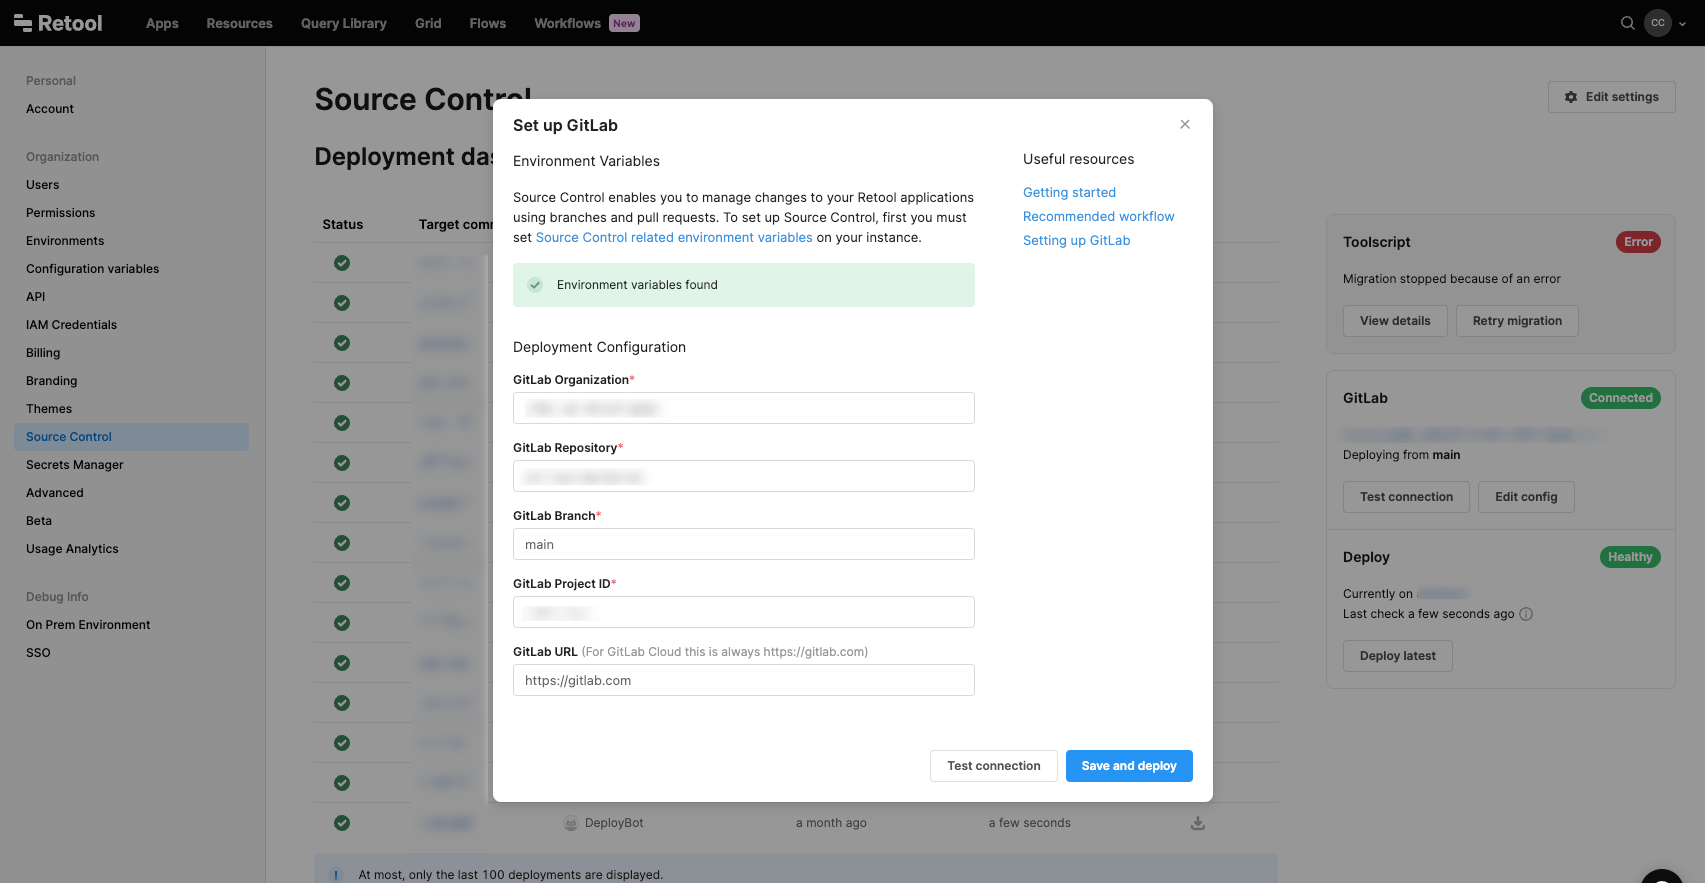Click the GitLab Project ID field
This screenshot has width=1705, height=883.
[744, 612]
